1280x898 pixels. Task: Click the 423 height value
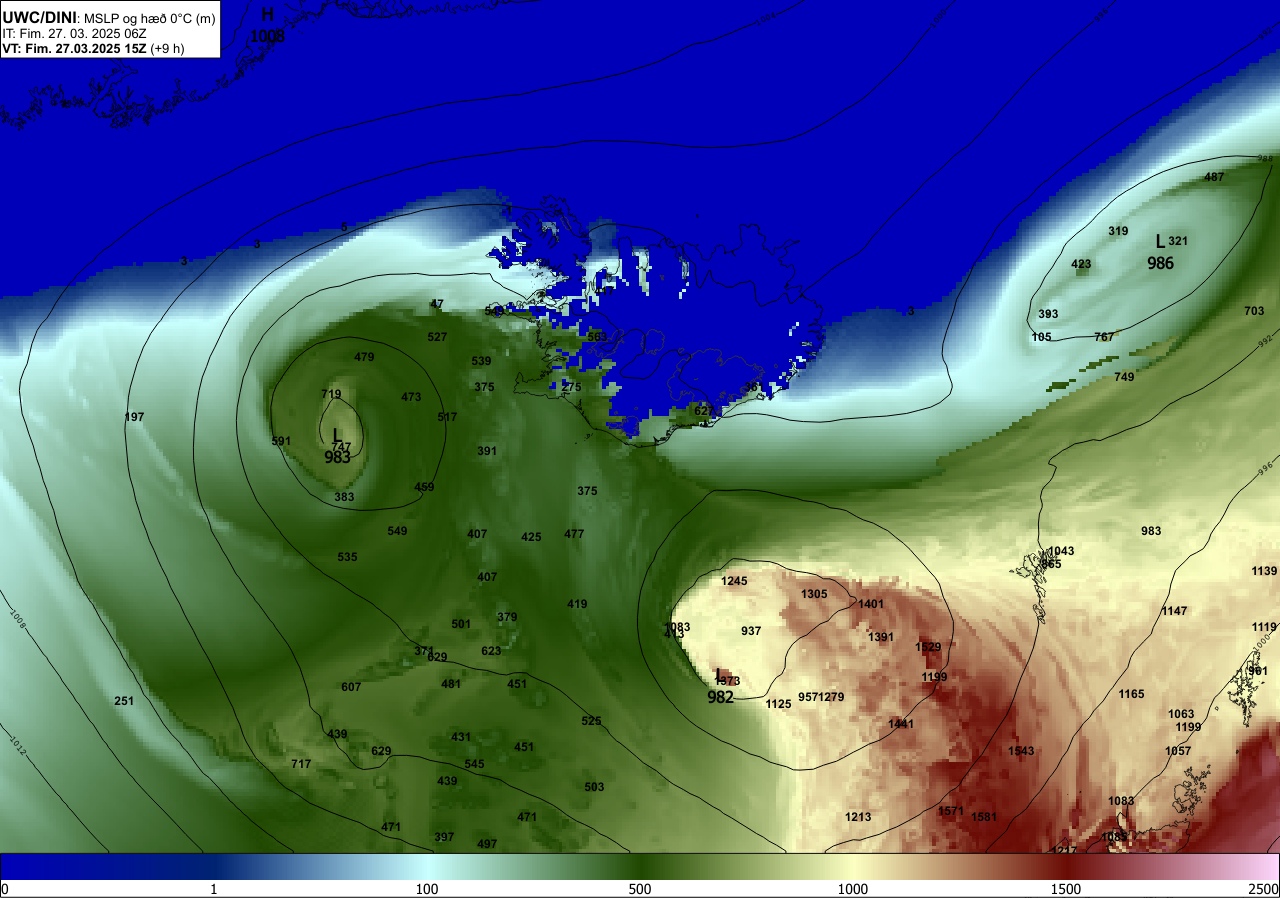pyautogui.click(x=1081, y=265)
